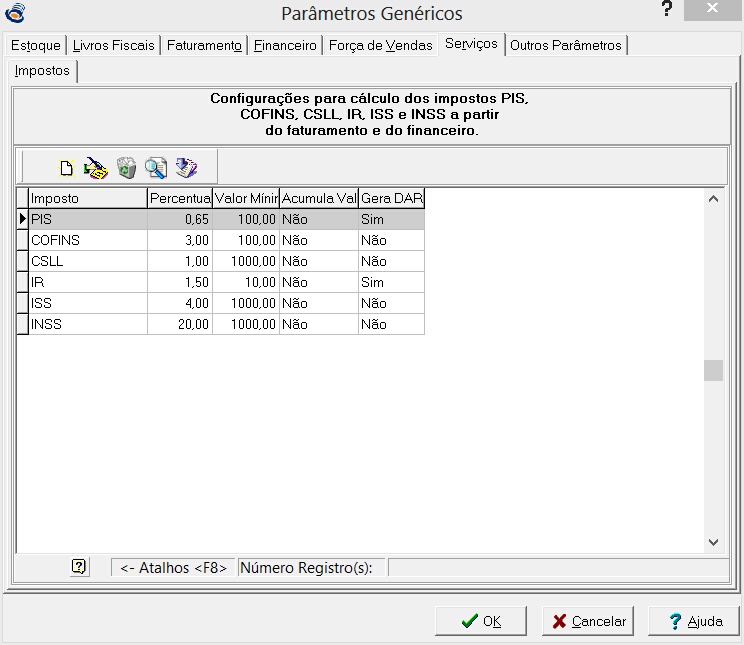Click the grid scrollbar up arrow
Image resolution: width=744 pixels, height=645 pixels.
pyautogui.click(x=713, y=199)
